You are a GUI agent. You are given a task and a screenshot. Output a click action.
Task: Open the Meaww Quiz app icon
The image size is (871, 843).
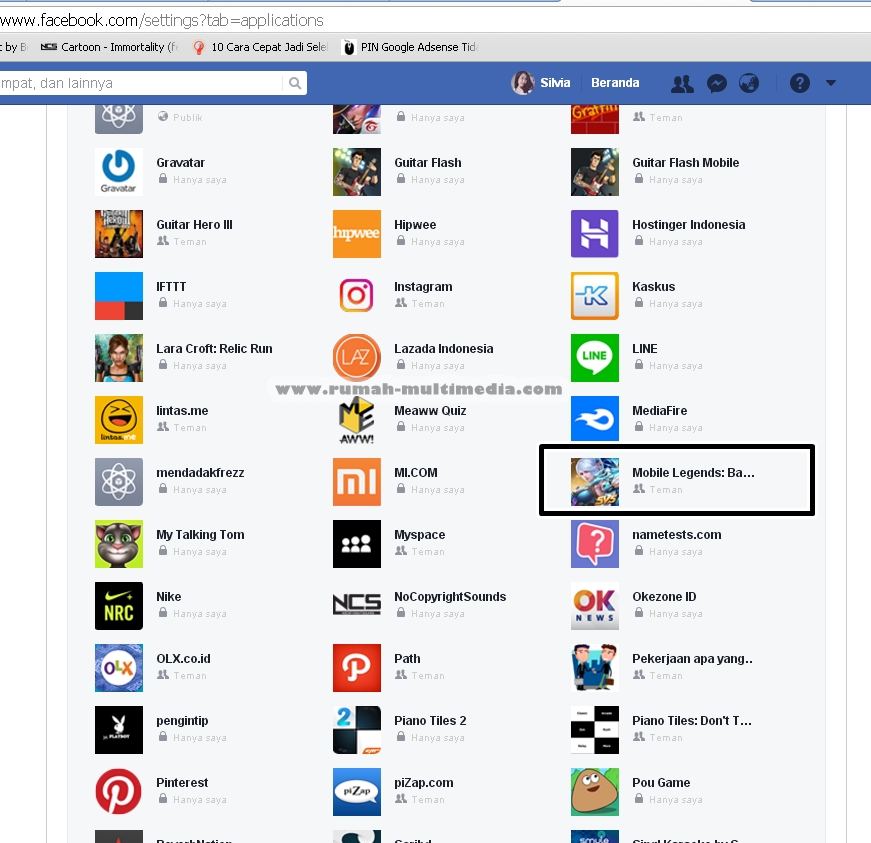point(357,420)
